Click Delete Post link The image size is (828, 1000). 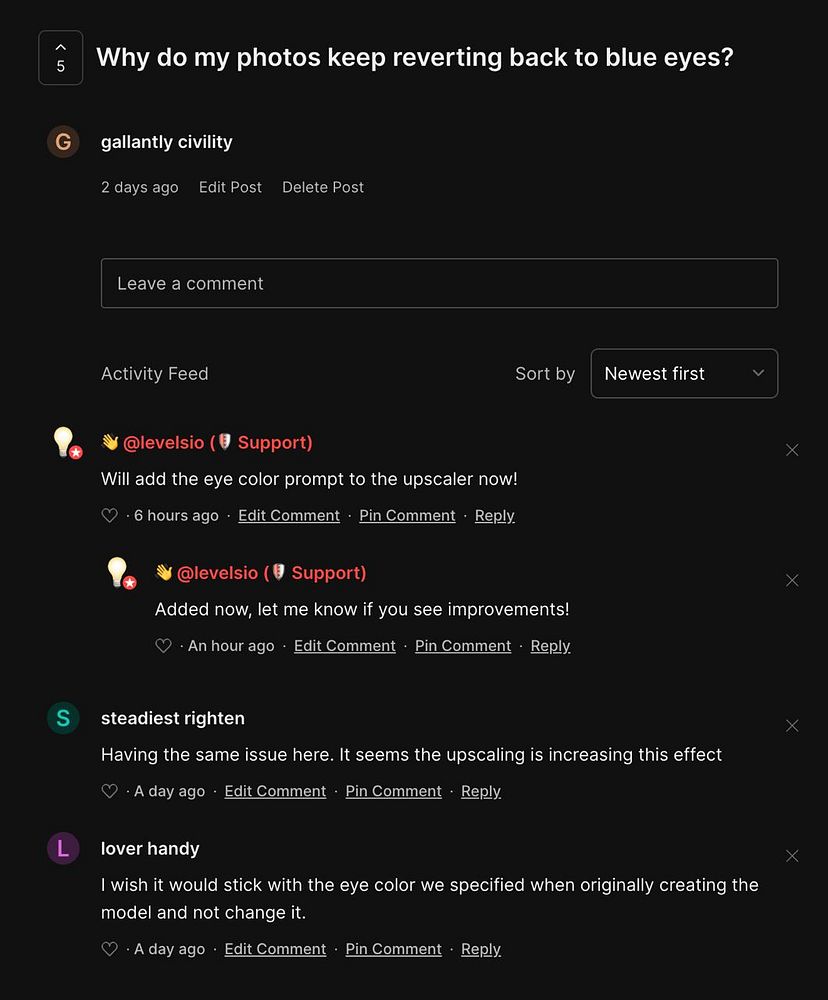pyautogui.click(x=323, y=187)
